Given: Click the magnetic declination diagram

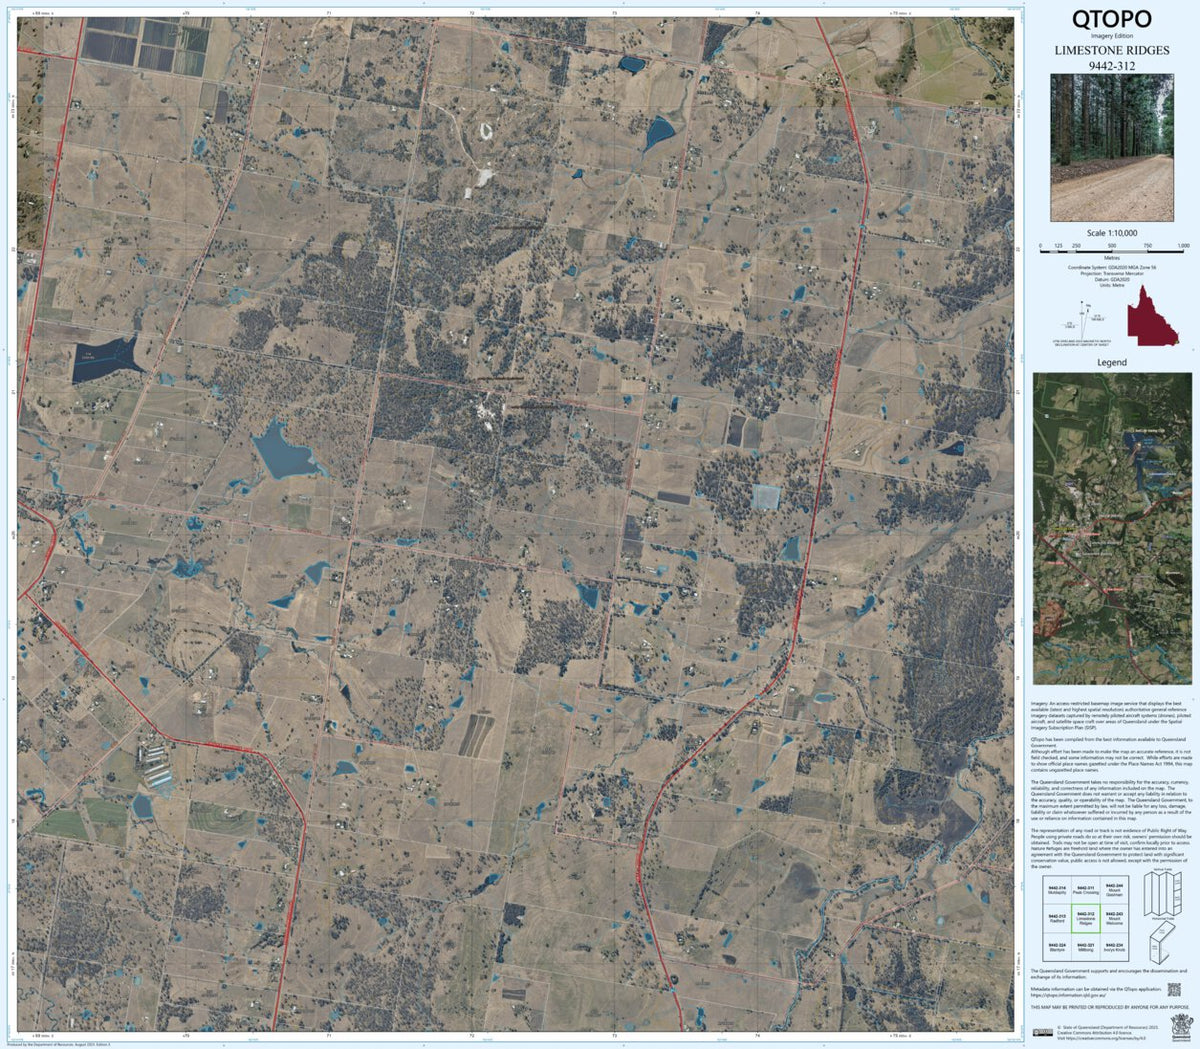Looking at the screenshot, I should (1082, 320).
